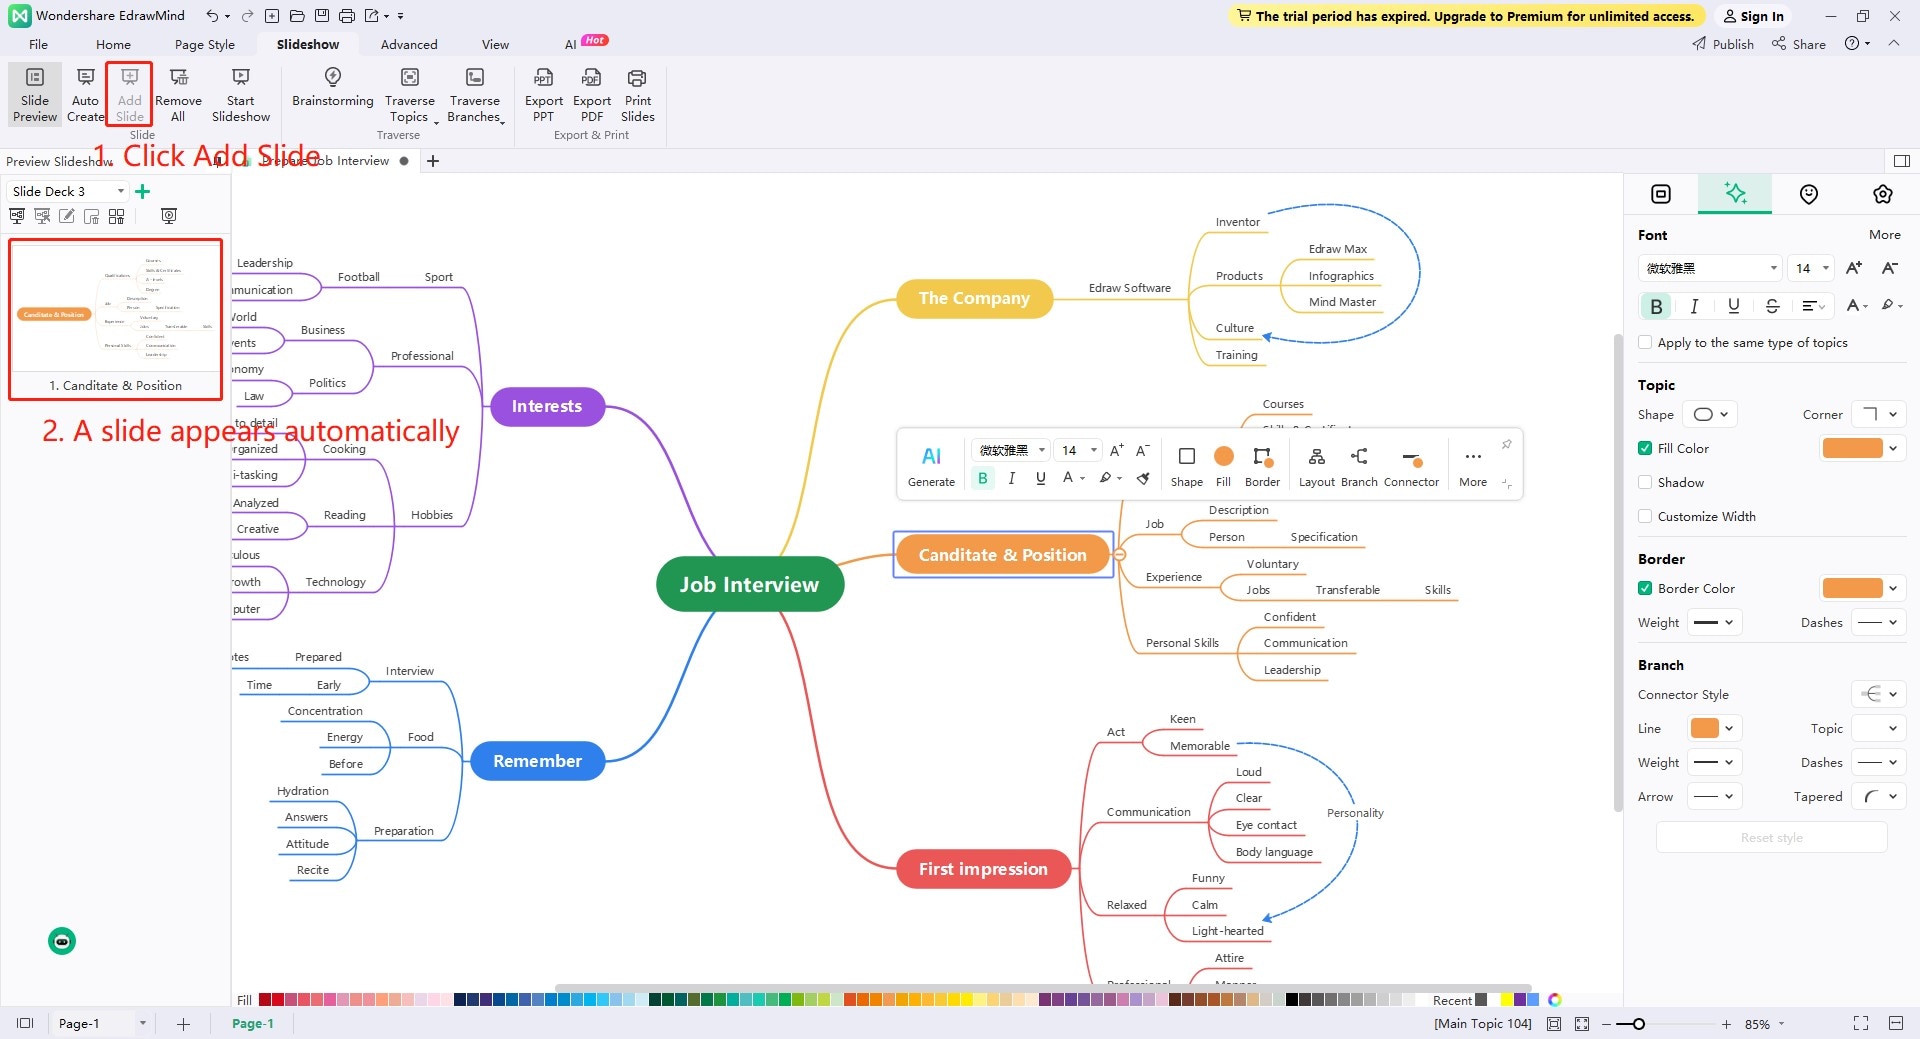Click AI Generate in floating toolbar

[931, 466]
